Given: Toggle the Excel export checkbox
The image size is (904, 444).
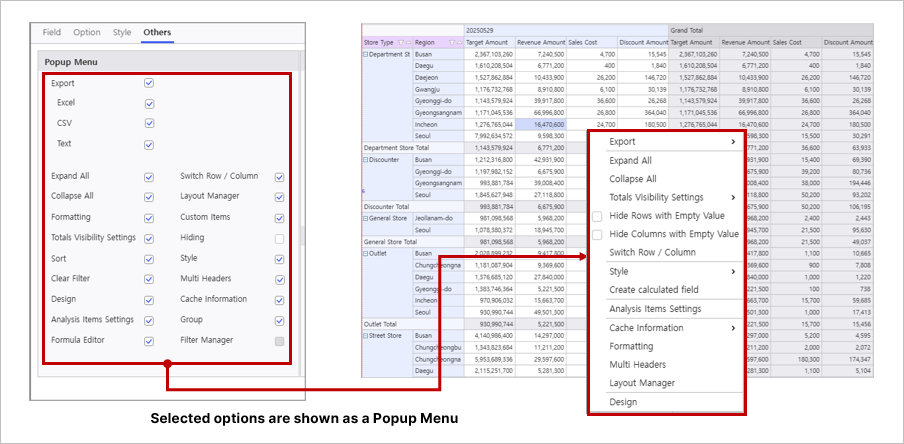Looking at the screenshot, I should click(x=149, y=104).
